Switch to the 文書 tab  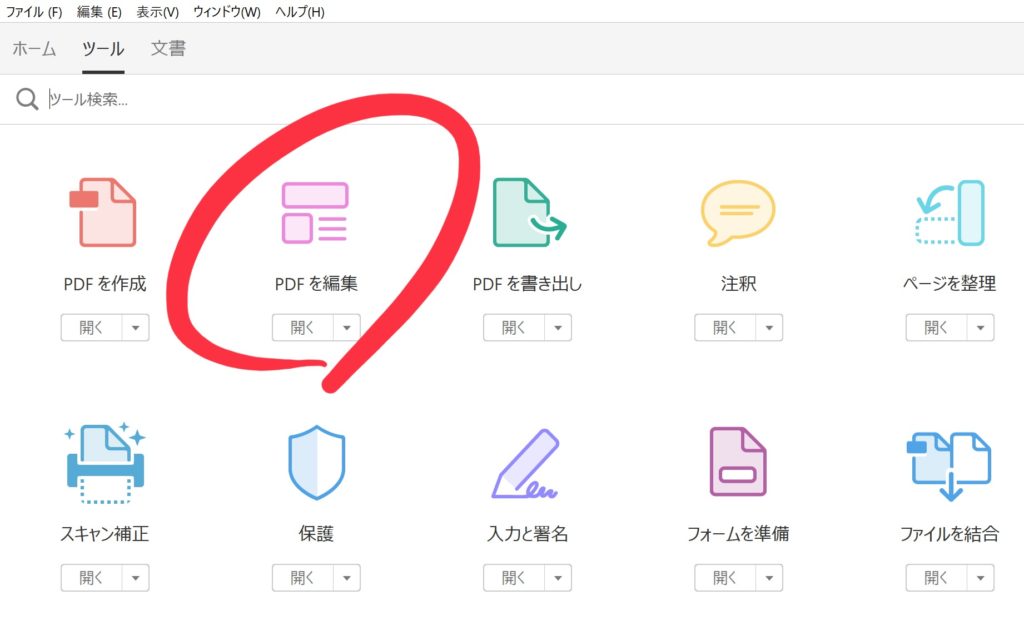coord(168,48)
